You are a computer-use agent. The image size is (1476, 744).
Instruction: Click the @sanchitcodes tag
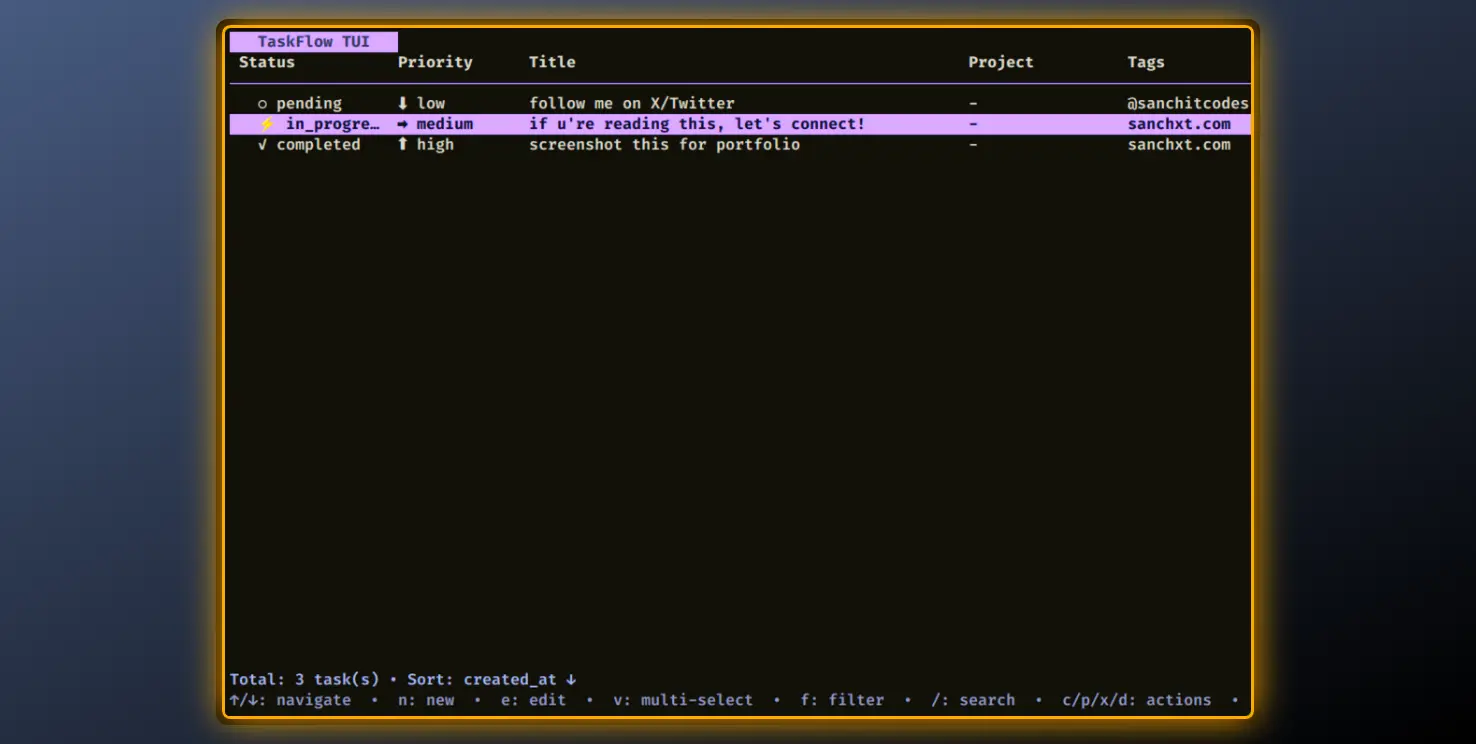(x=1186, y=103)
